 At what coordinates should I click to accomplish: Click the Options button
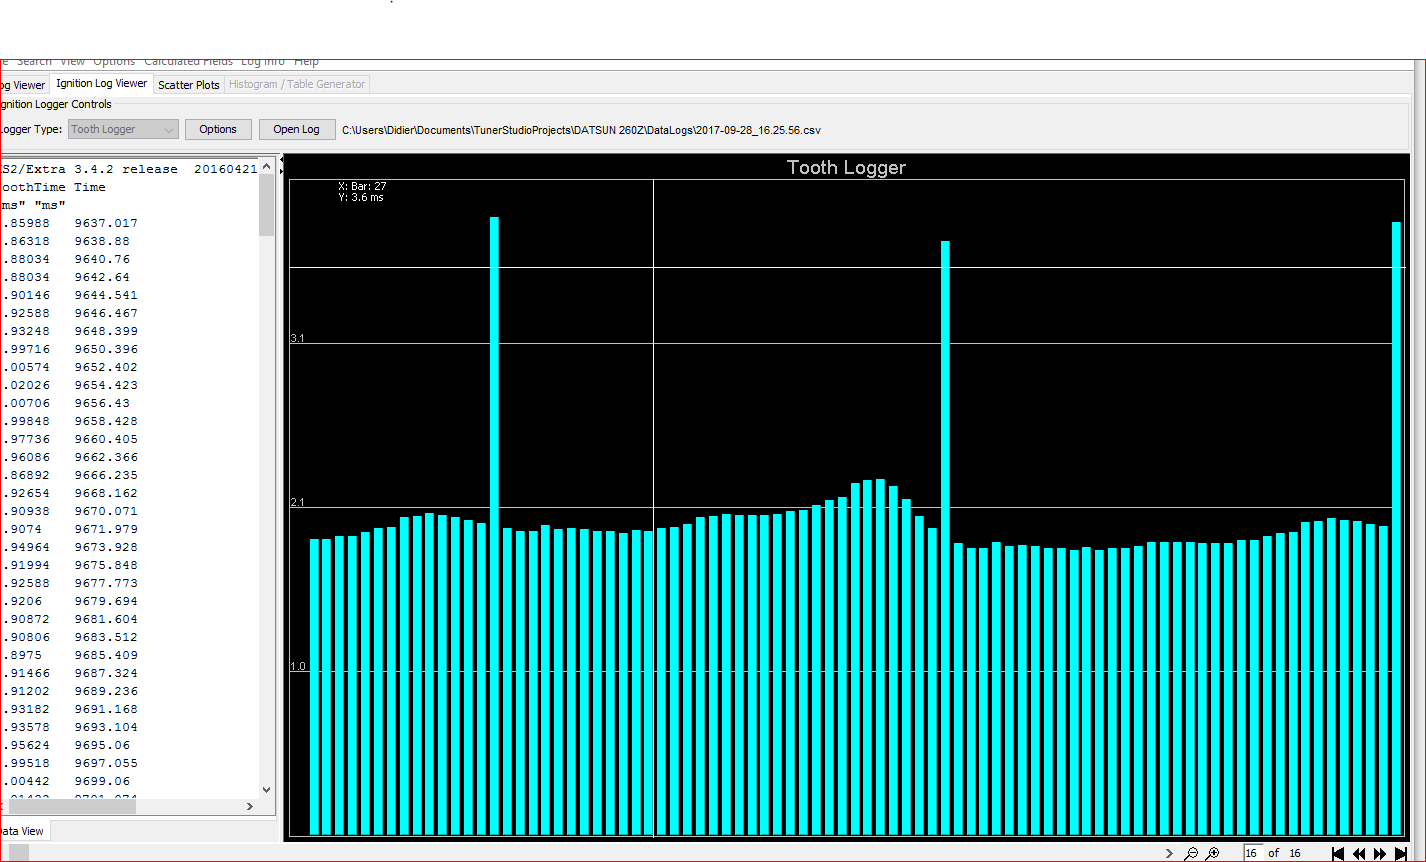click(218, 129)
